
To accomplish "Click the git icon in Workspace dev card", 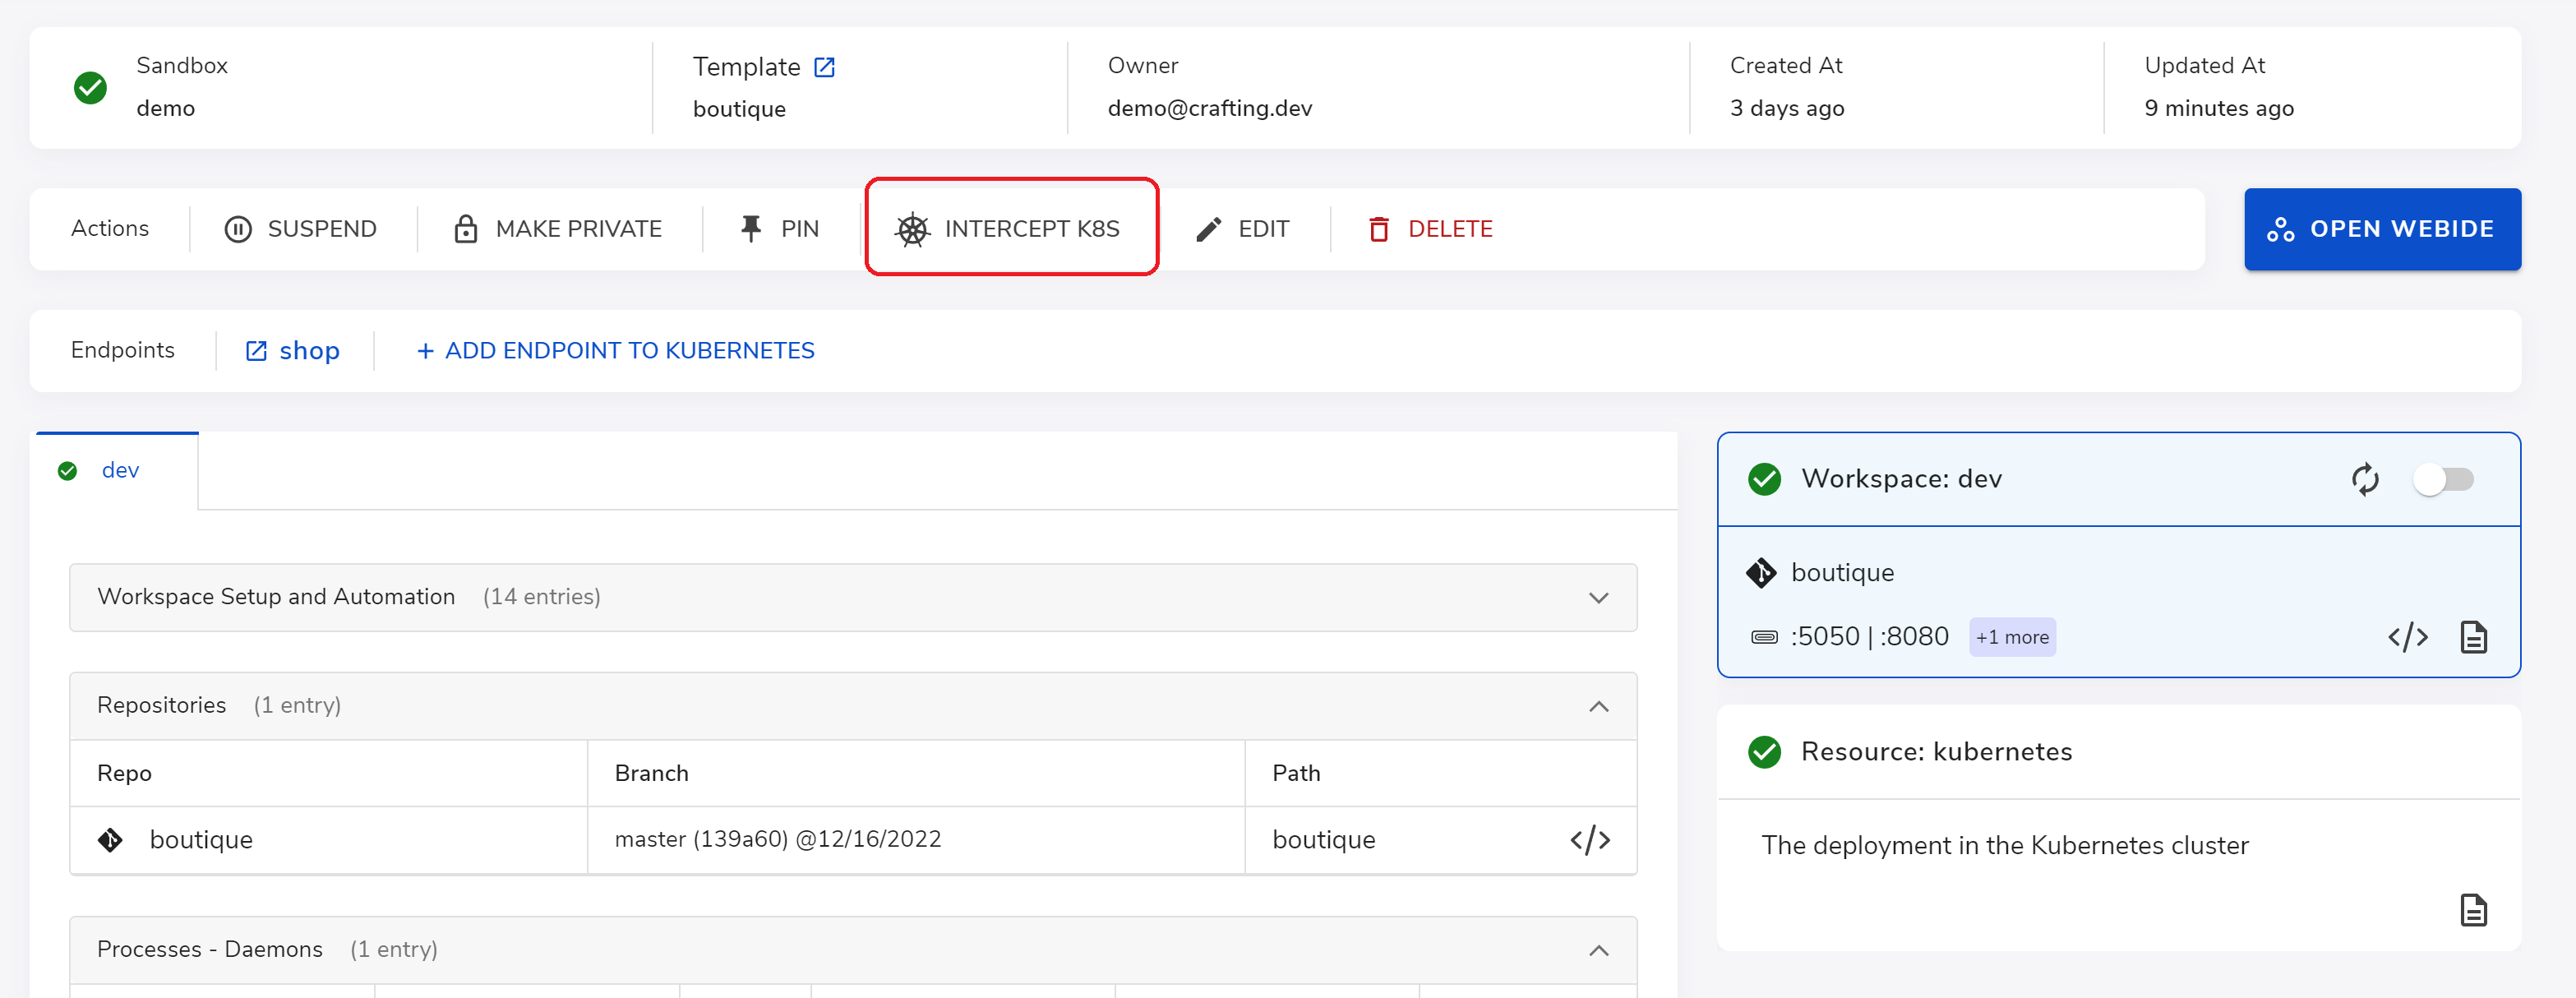I will 1761,573.
